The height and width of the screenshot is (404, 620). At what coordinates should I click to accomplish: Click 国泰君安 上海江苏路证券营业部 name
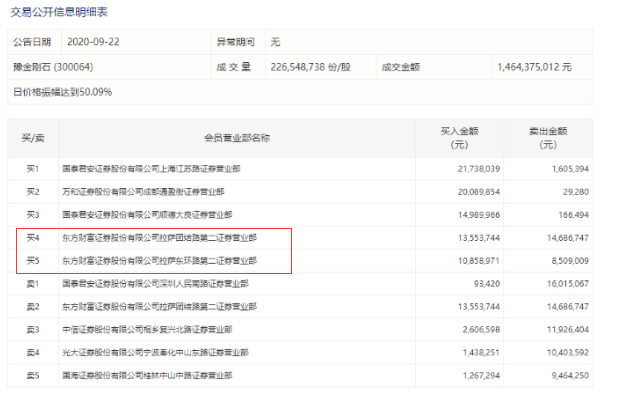click(x=151, y=169)
